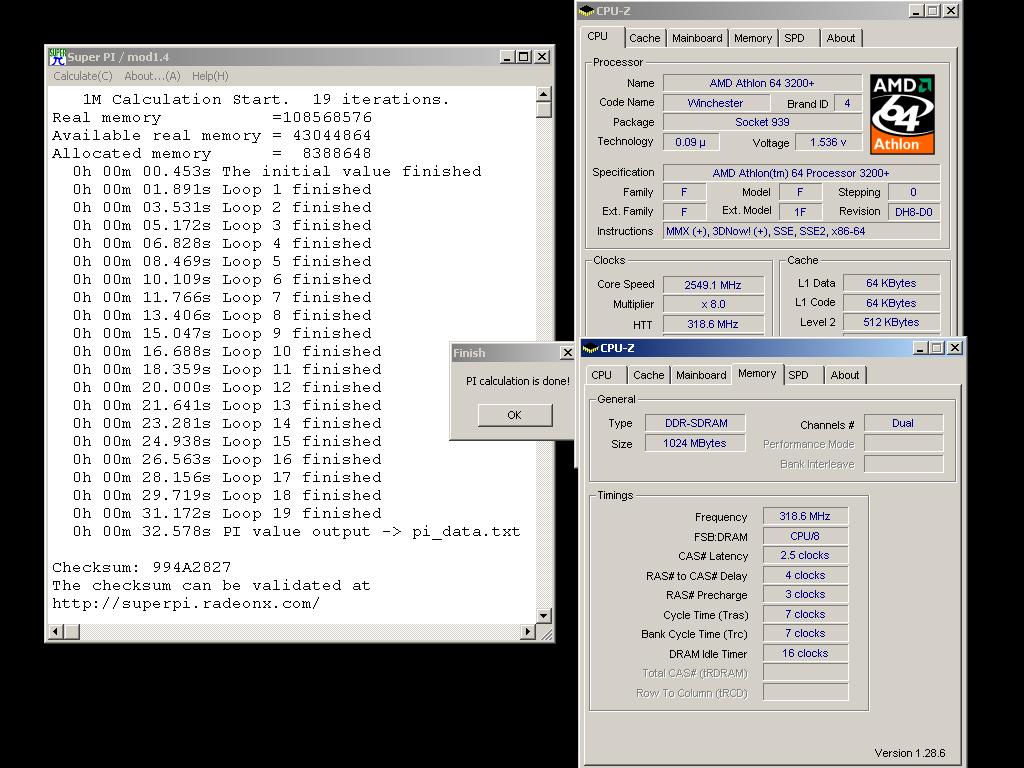Open Cache tab in lower CPU-Z window
Screen dimensions: 1024x768
point(648,375)
